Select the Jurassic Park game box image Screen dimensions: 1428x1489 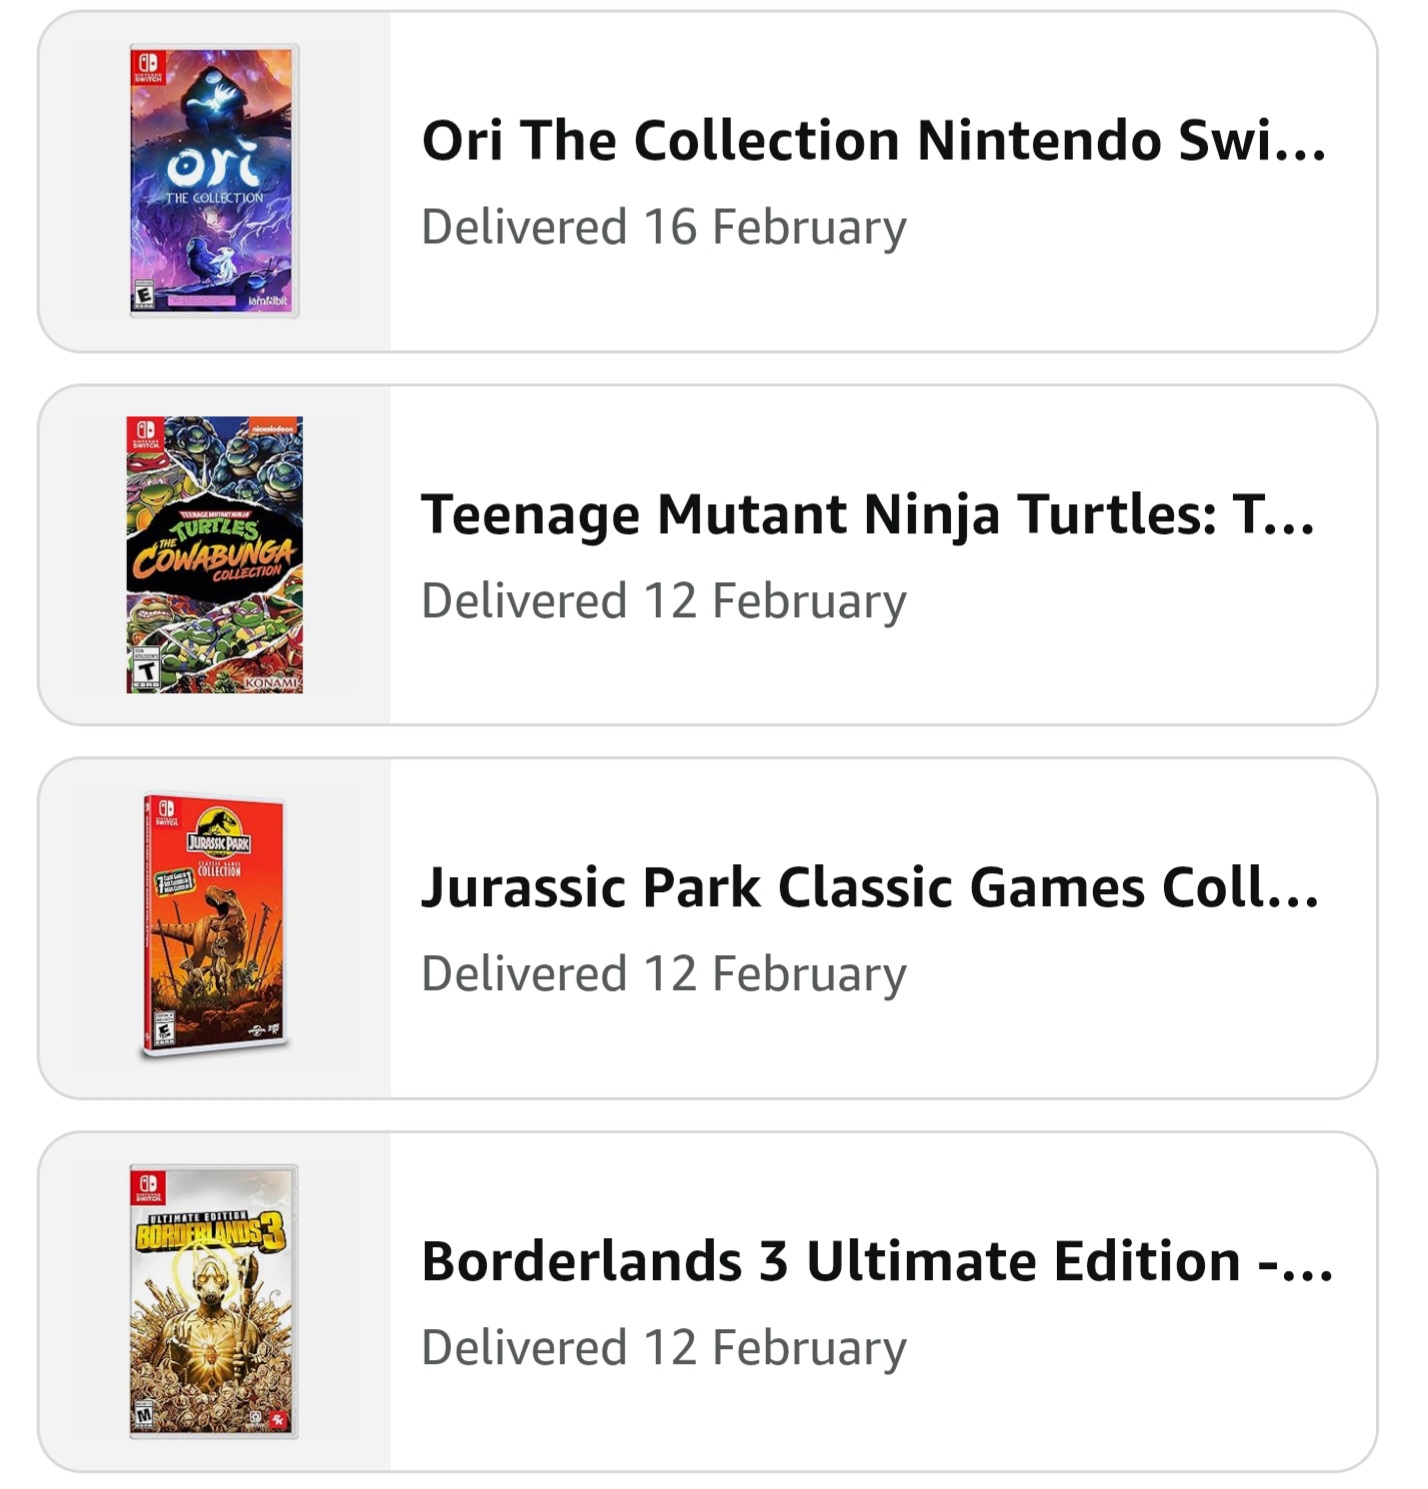[x=214, y=926]
